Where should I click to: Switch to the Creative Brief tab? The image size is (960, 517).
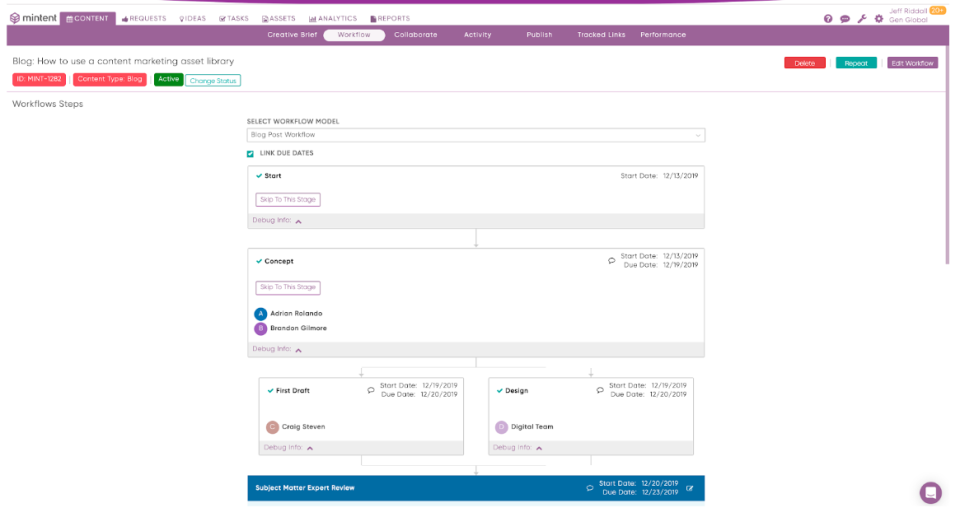tap(292, 35)
